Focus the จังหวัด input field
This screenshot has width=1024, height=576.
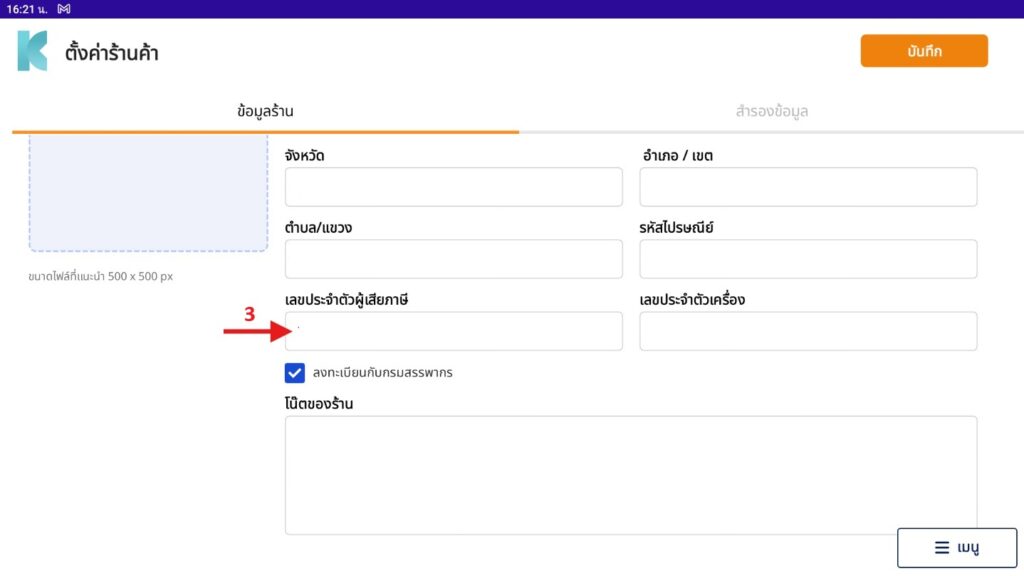pyautogui.click(x=453, y=187)
